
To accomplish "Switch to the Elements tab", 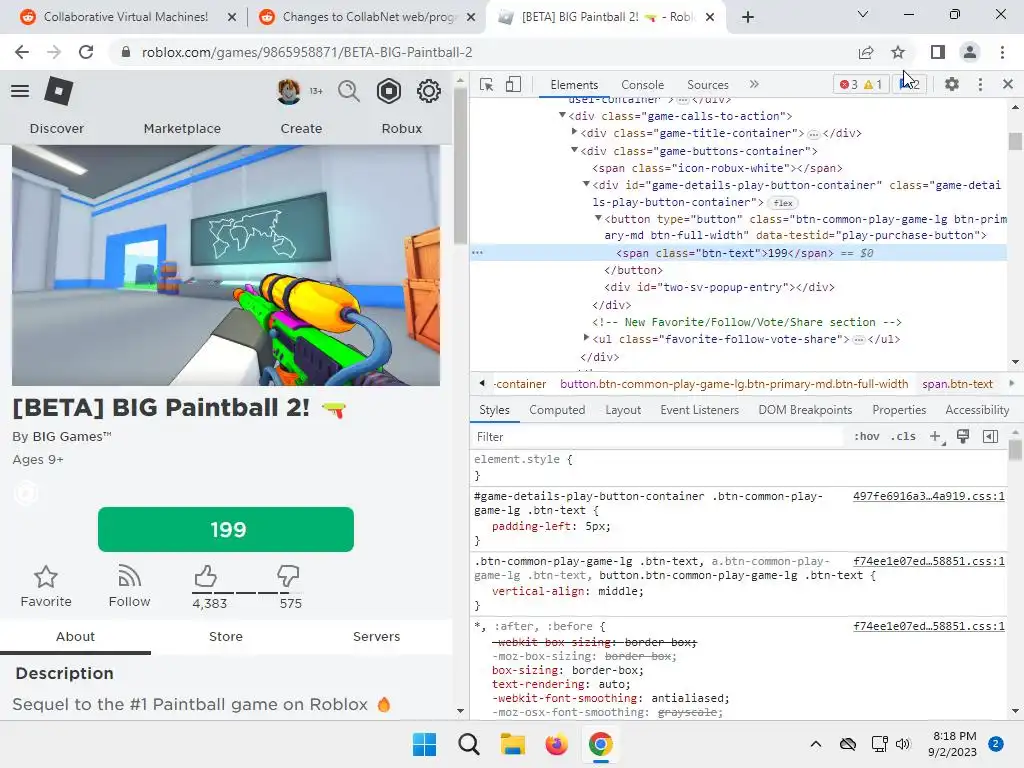I will [574, 85].
